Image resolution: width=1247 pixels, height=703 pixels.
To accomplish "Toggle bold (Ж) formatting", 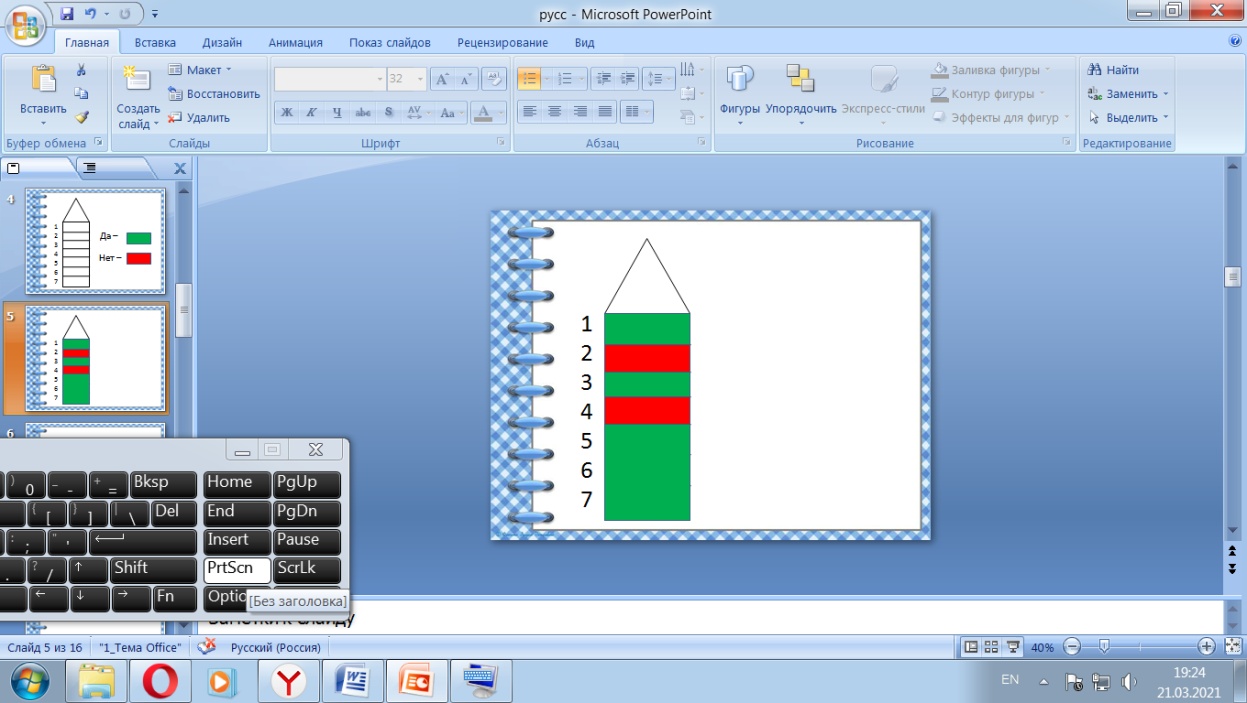I will 287,112.
